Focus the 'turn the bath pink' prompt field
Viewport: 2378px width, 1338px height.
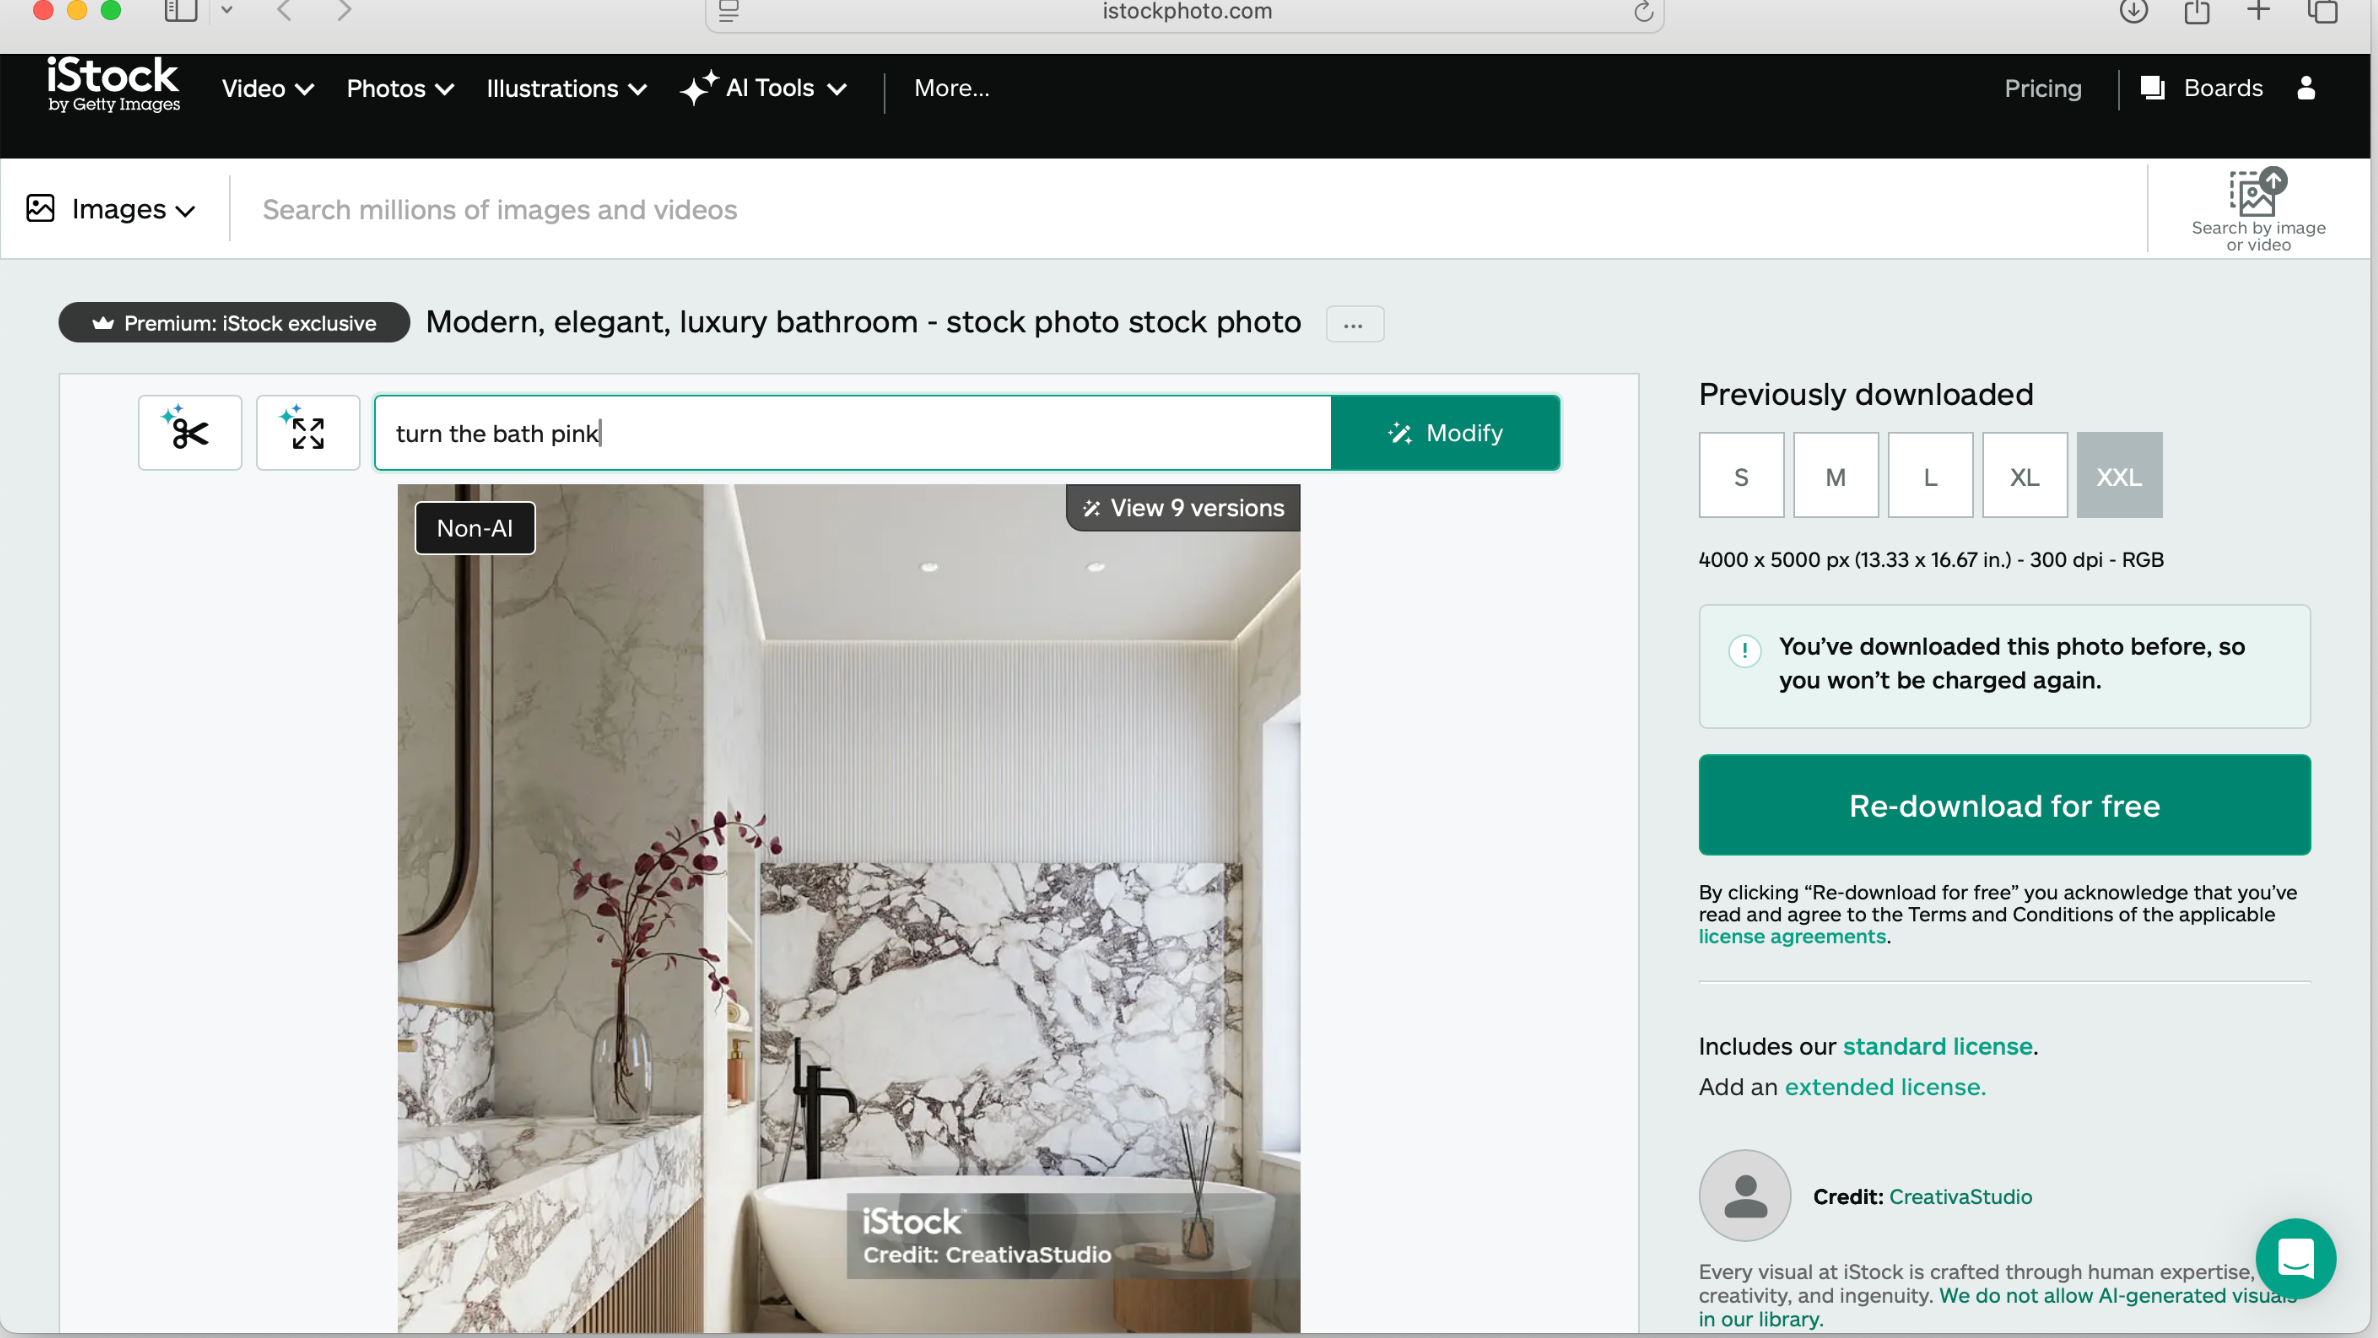(853, 432)
